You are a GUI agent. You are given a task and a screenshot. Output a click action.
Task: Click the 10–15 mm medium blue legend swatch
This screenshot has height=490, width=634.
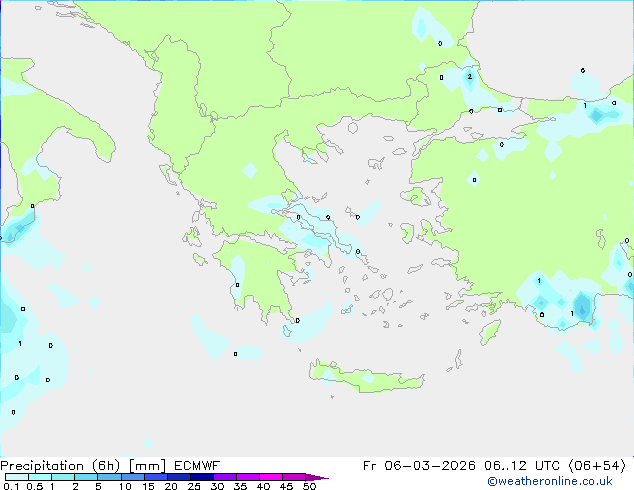(x=133, y=477)
